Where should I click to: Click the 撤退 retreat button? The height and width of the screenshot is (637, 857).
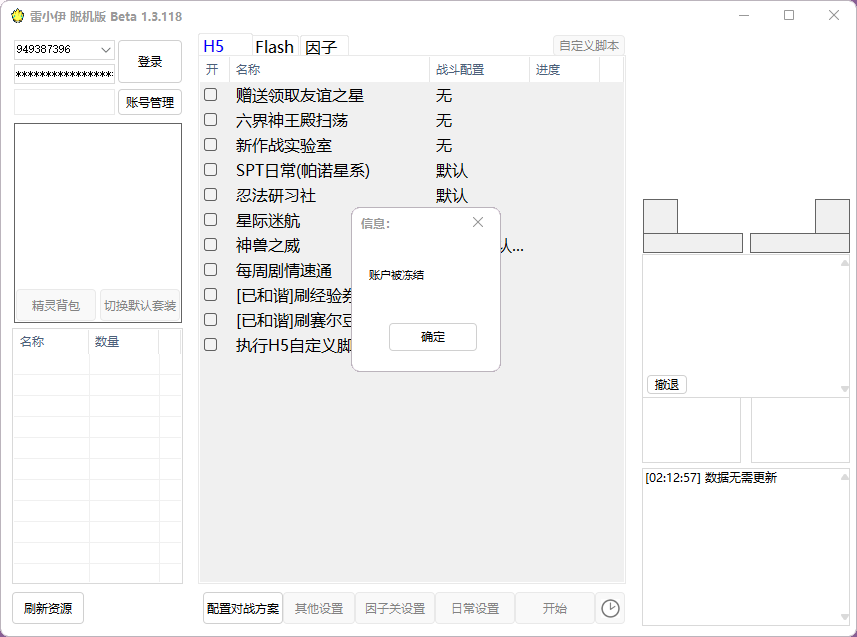click(x=667, y=384)
